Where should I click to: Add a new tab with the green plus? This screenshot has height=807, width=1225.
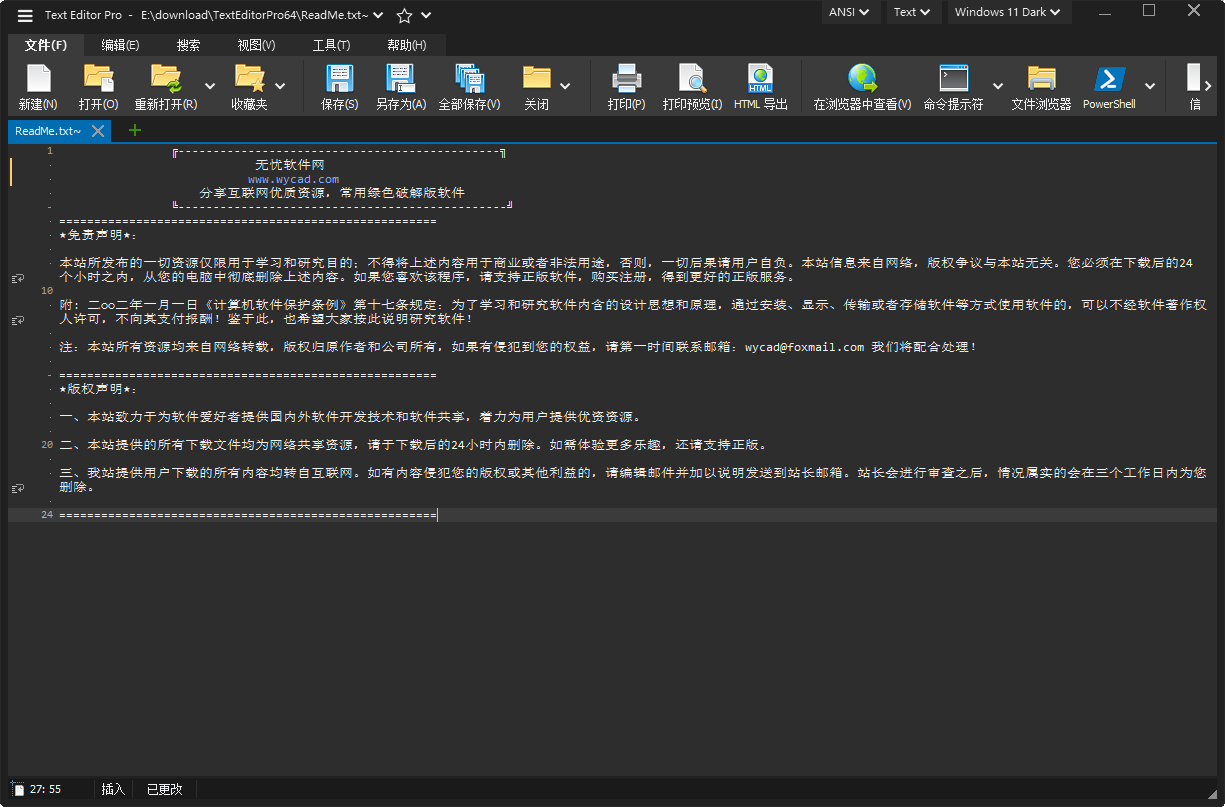coord(134,130)
